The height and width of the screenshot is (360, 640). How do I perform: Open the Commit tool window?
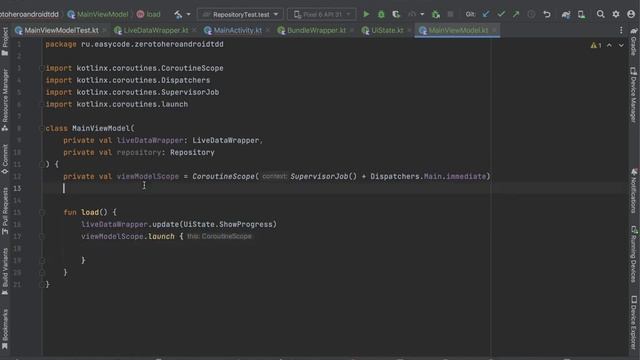click(5, 159)
